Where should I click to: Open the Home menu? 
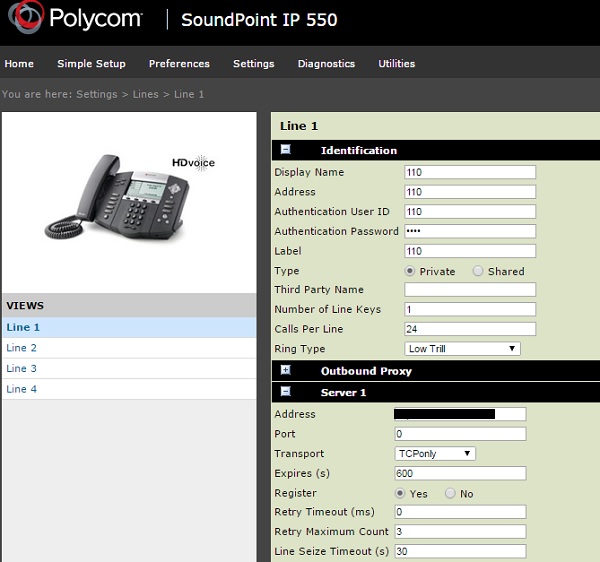(19, 64)
